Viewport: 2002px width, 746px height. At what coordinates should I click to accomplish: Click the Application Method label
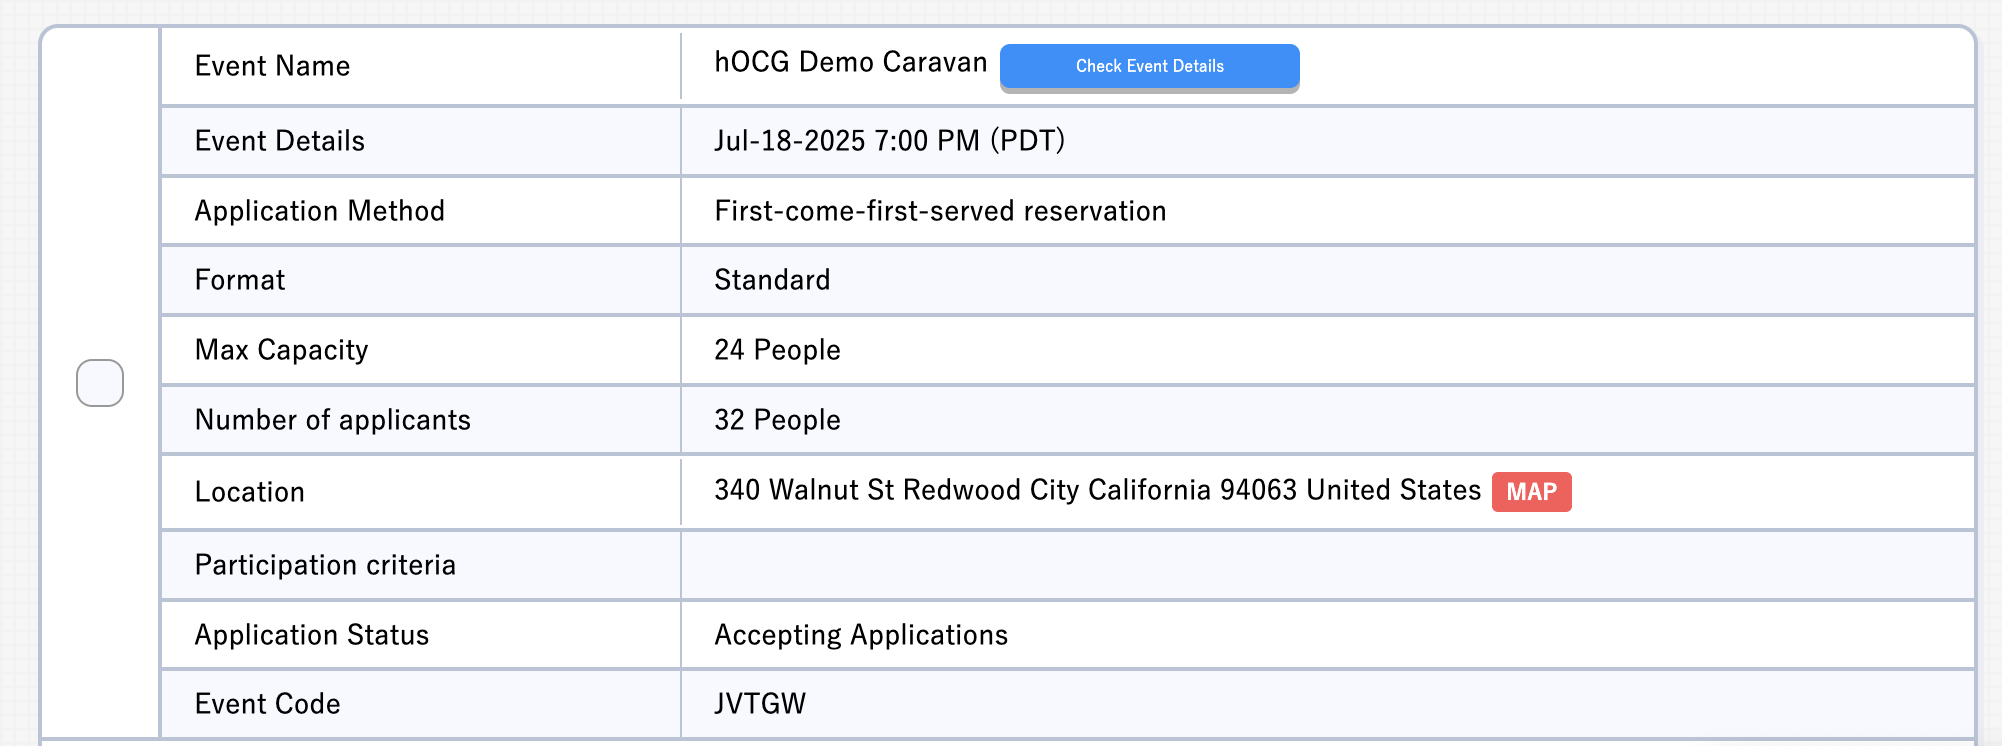pos(319,211)
